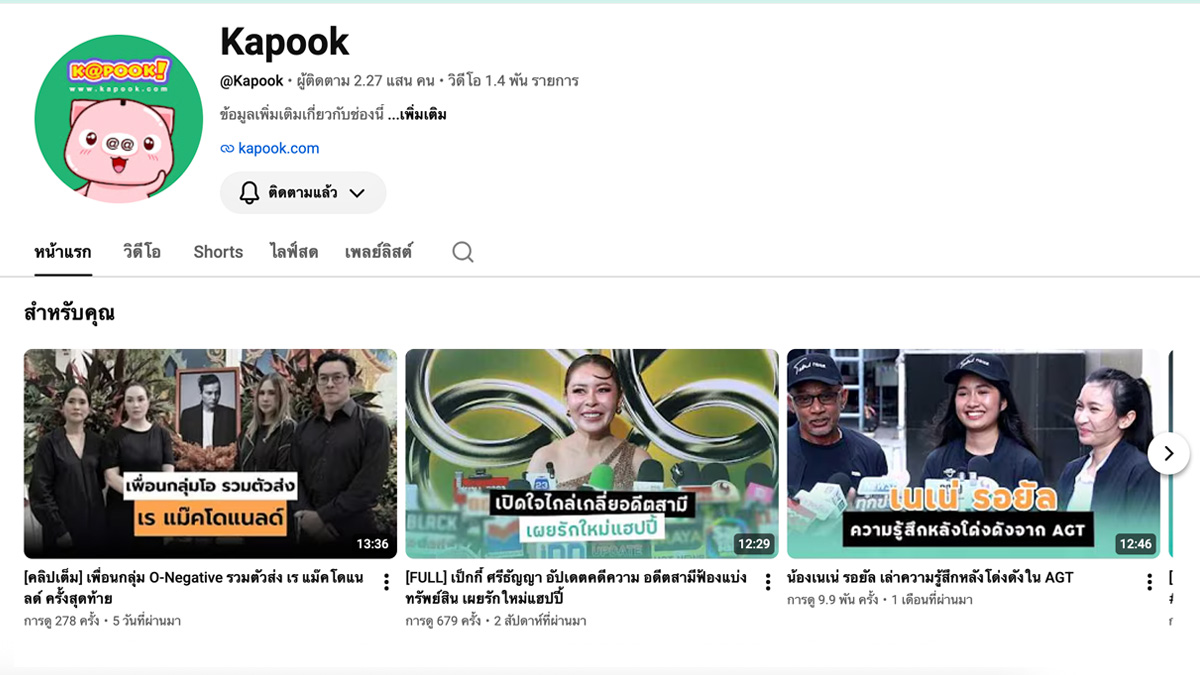This screenshot has width=1200, height=675.
Task: Switch to the วิดีโอ tab
Action: click(x=142, y=252)
